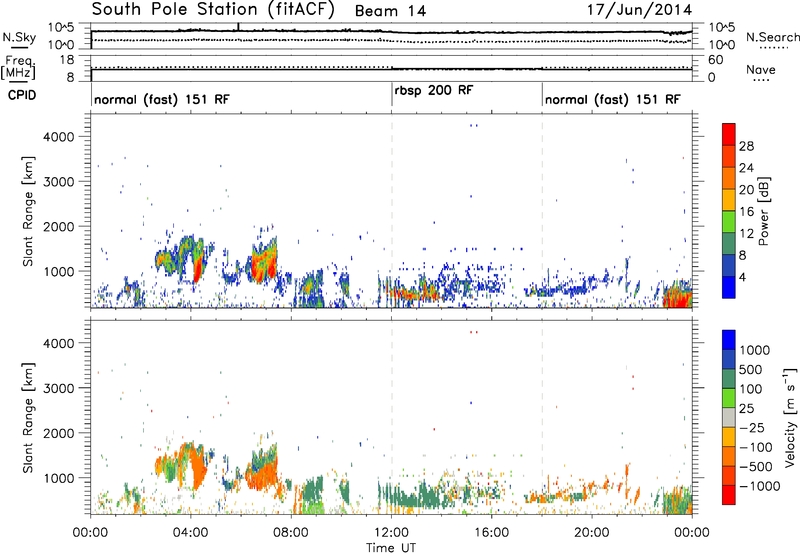Click the '08:00' time tick label
The height and width of the screenshot is (554, 800).
coord(291,533)
